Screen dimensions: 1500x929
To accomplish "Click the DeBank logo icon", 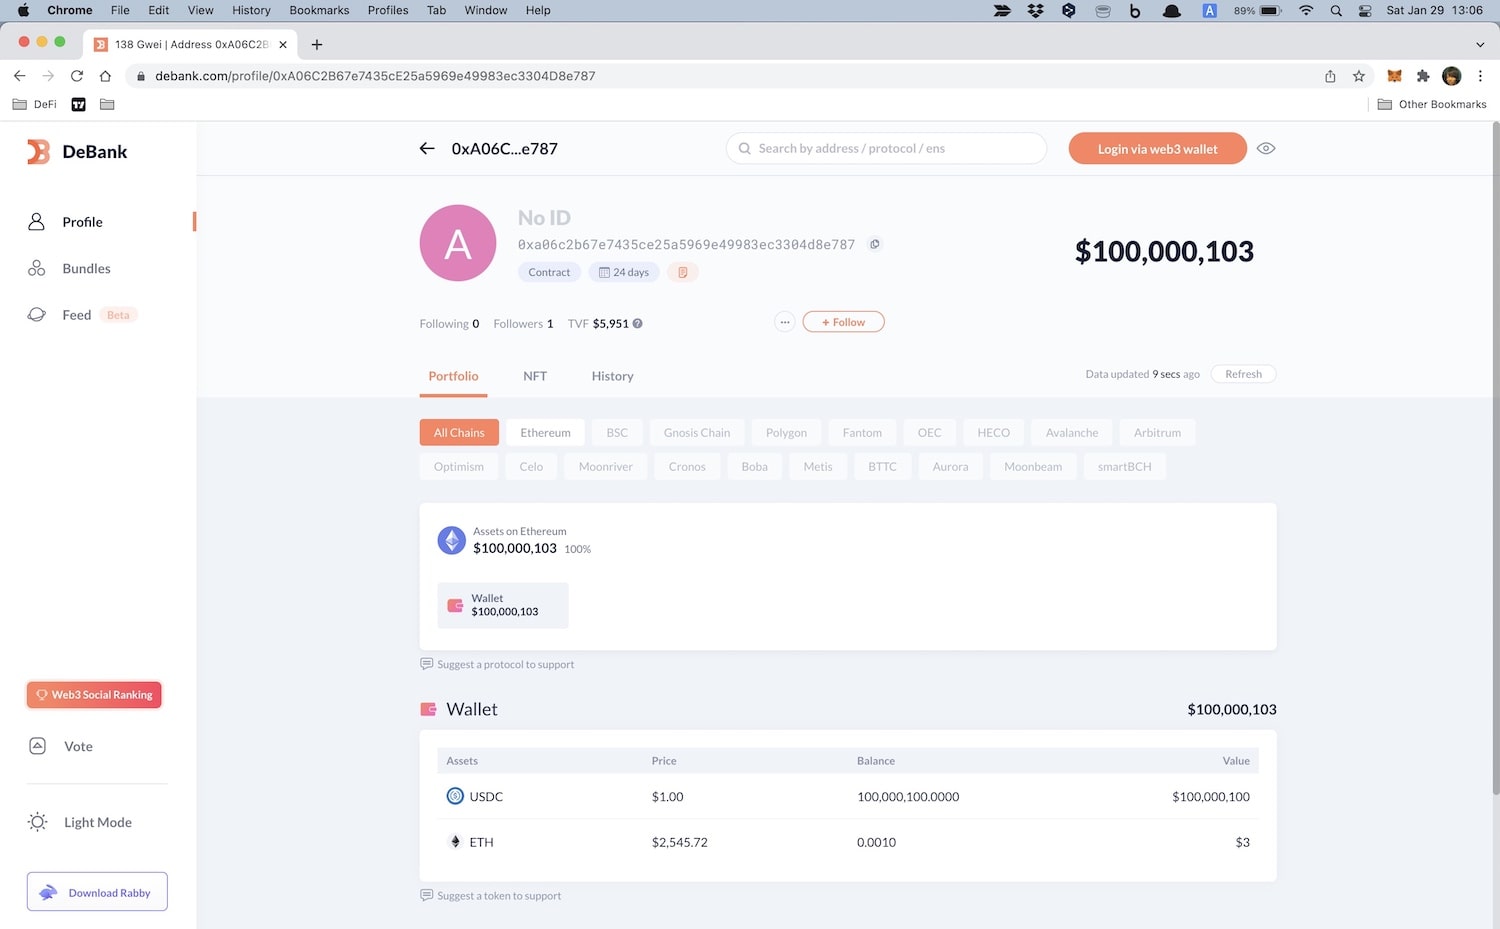I will 38,152.
